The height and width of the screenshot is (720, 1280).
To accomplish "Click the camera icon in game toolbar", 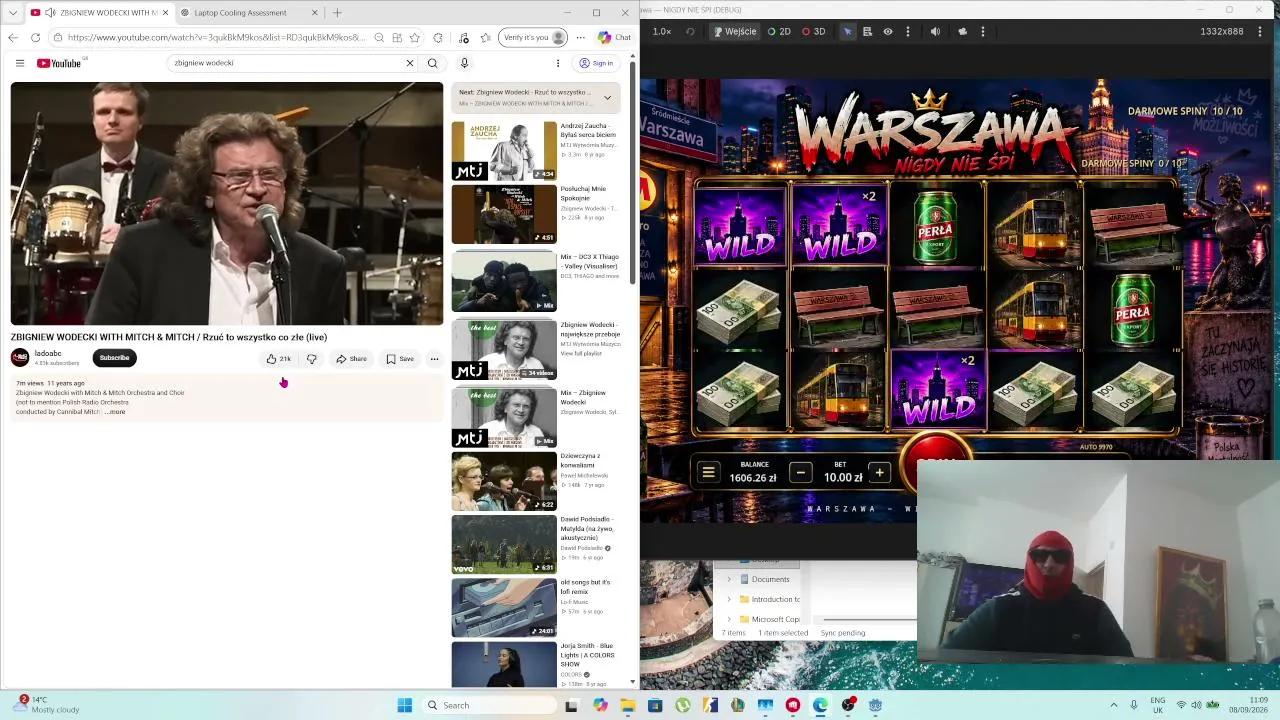I will coord(963,31).
